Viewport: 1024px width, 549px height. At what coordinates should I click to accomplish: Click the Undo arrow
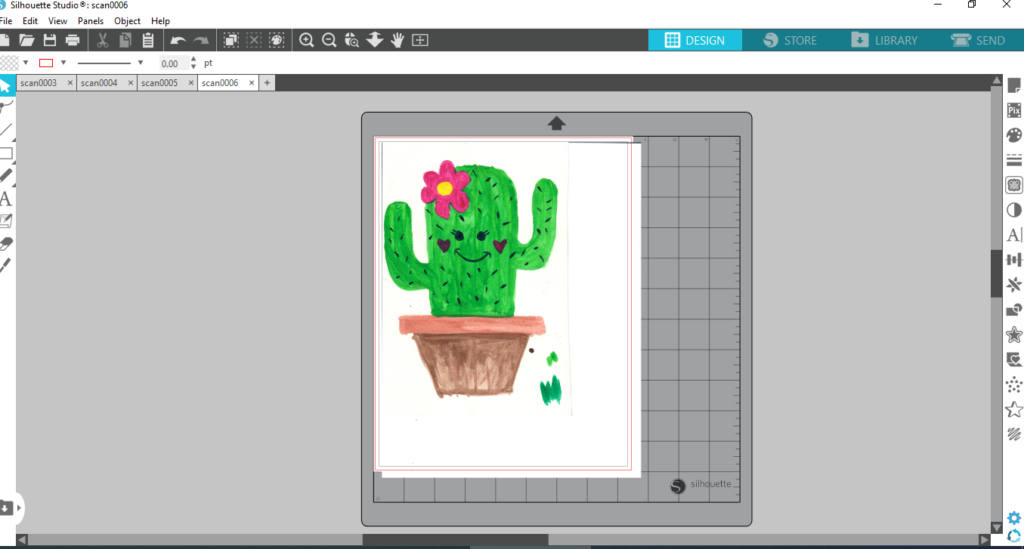tap(178, 40)
